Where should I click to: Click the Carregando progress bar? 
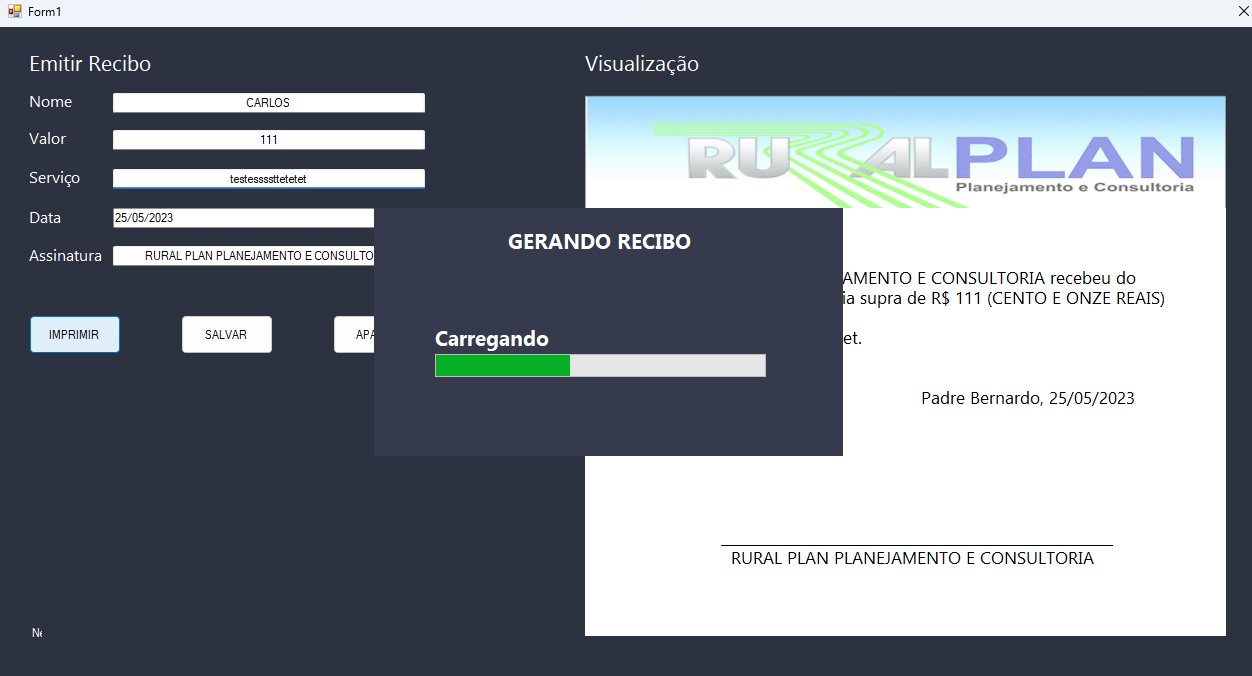(599, 365)
